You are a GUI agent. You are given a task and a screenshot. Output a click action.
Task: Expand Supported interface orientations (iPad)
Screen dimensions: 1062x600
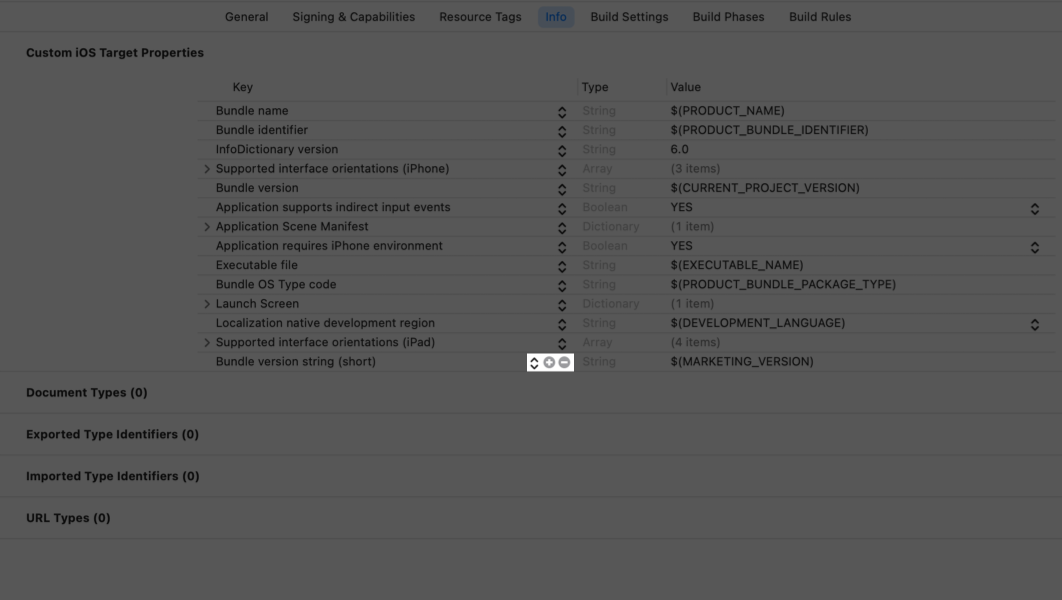(208, 342)
